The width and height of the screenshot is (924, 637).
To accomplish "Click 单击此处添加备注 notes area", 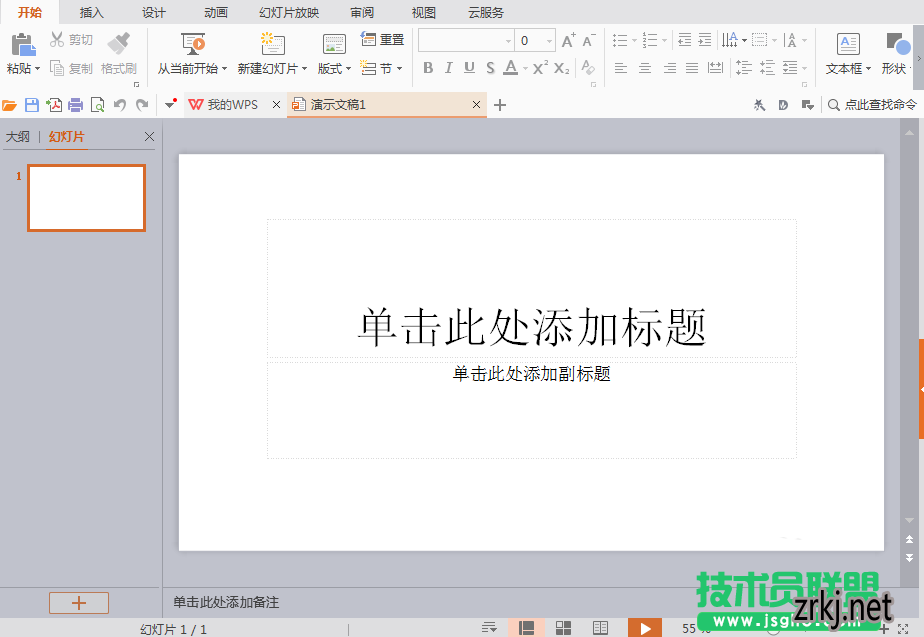I will 226,602.
